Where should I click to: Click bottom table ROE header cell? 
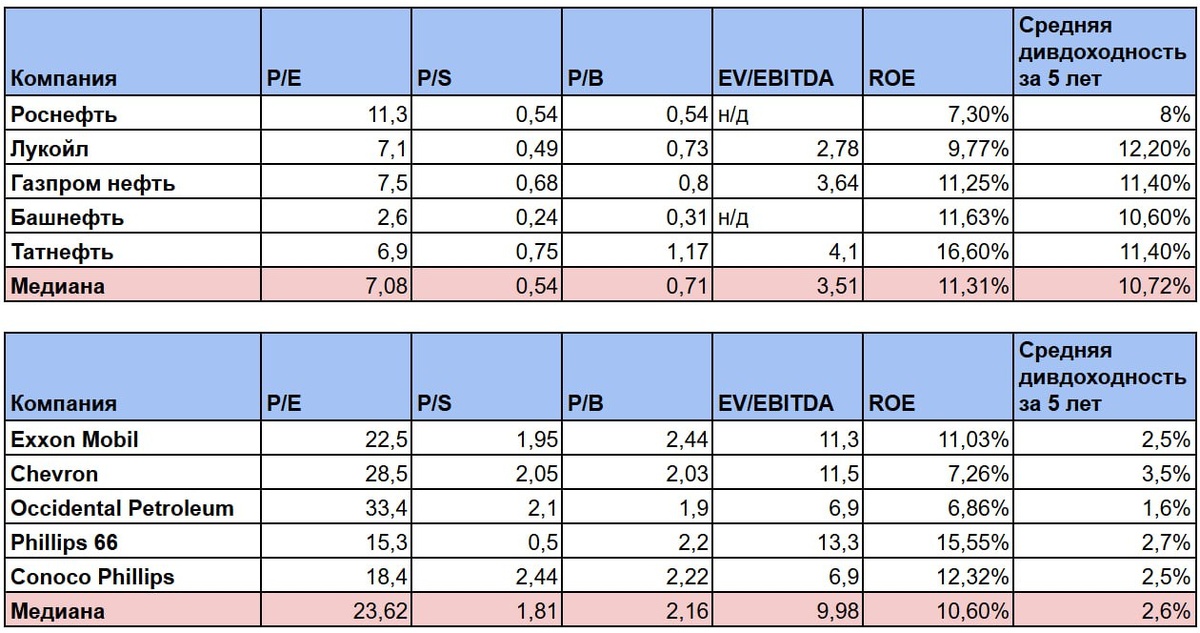938,378
